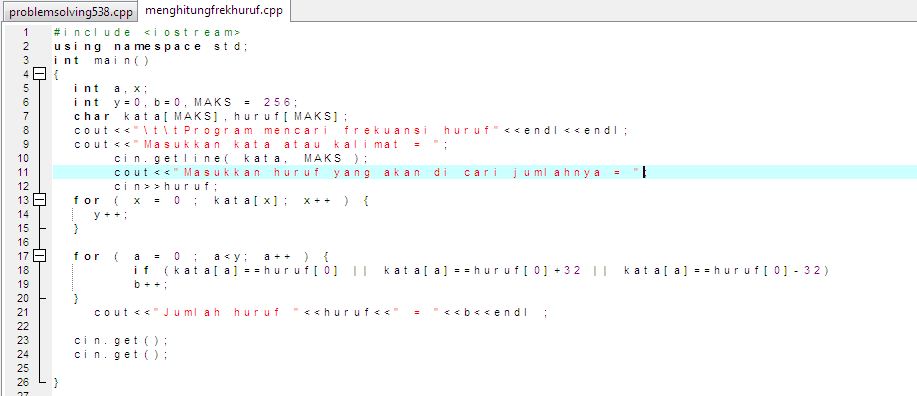
Task: Collapse the for loop fold at line 13
Action: pyautogui.click(x=39, y=201)
